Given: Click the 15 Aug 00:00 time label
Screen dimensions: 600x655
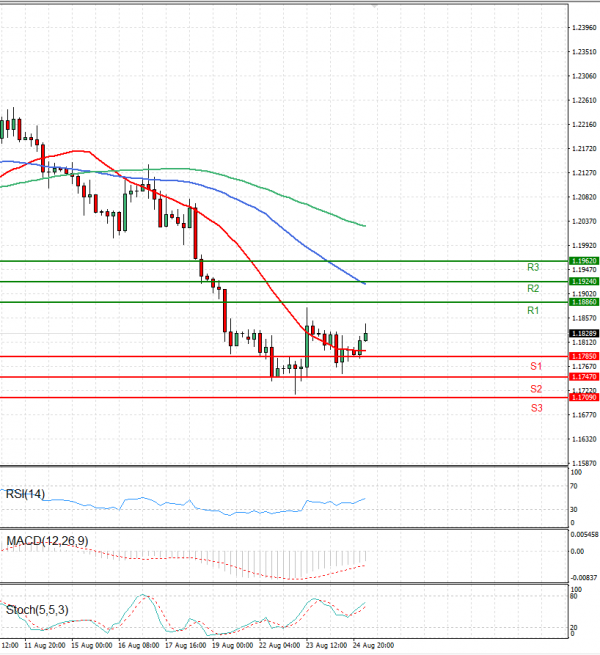Looking at the screenshot, I should point(92,645).
